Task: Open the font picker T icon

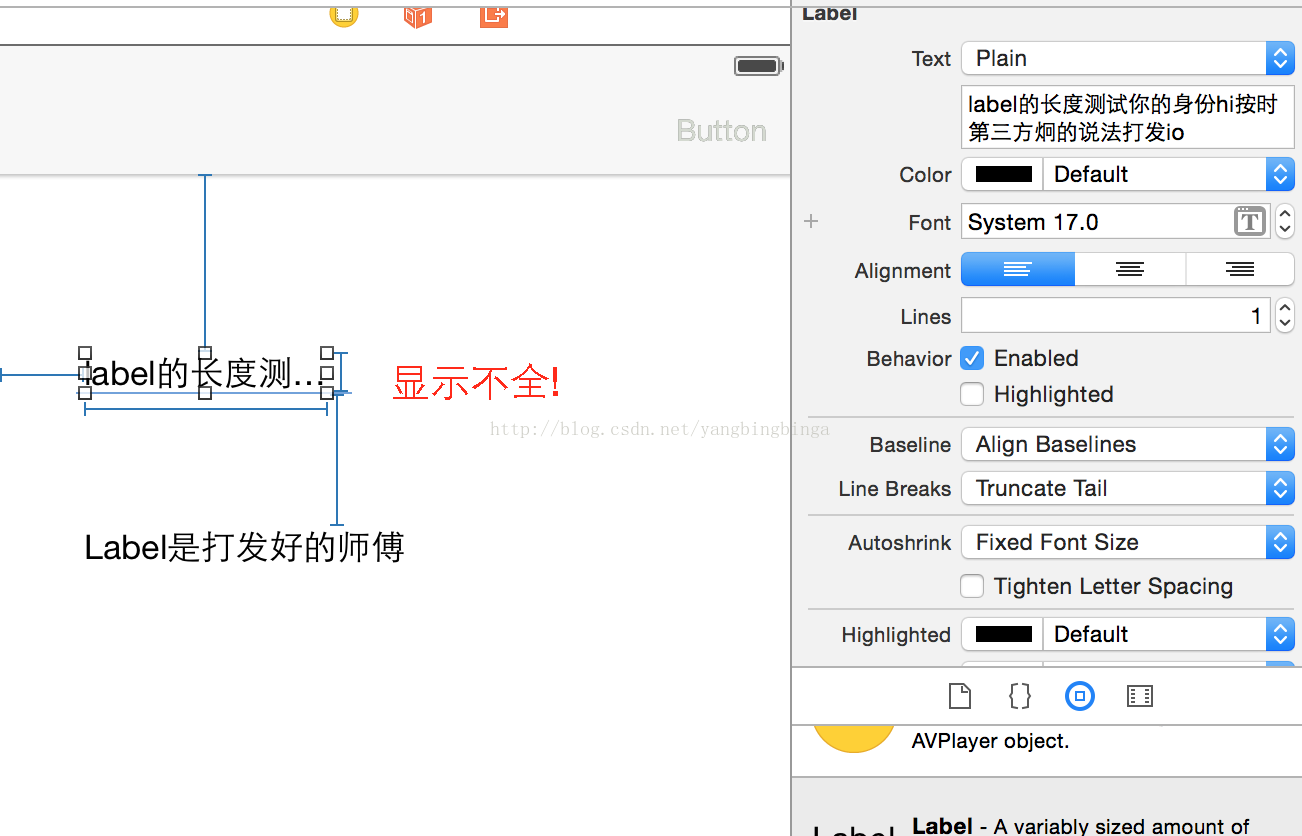Action: pos(1250,222)
